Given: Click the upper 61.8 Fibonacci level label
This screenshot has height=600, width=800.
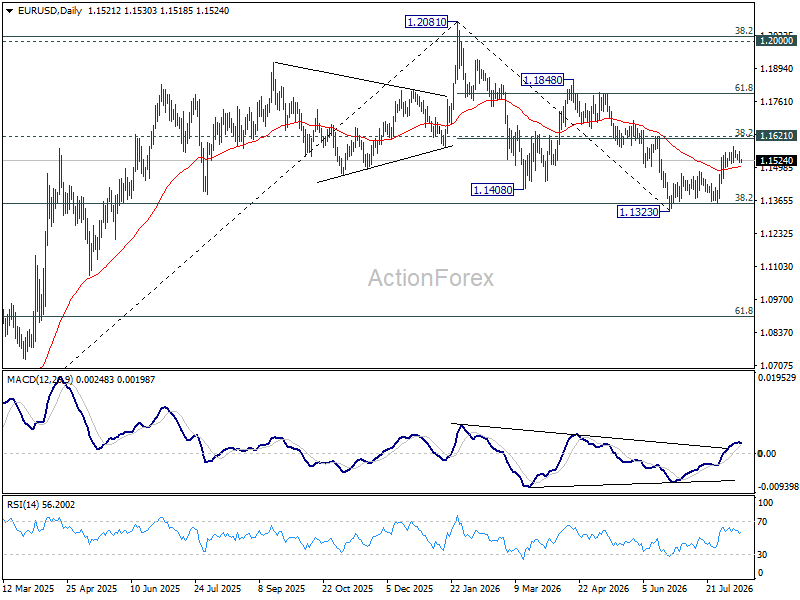Looking at the screenshot, I should (743, 88).
